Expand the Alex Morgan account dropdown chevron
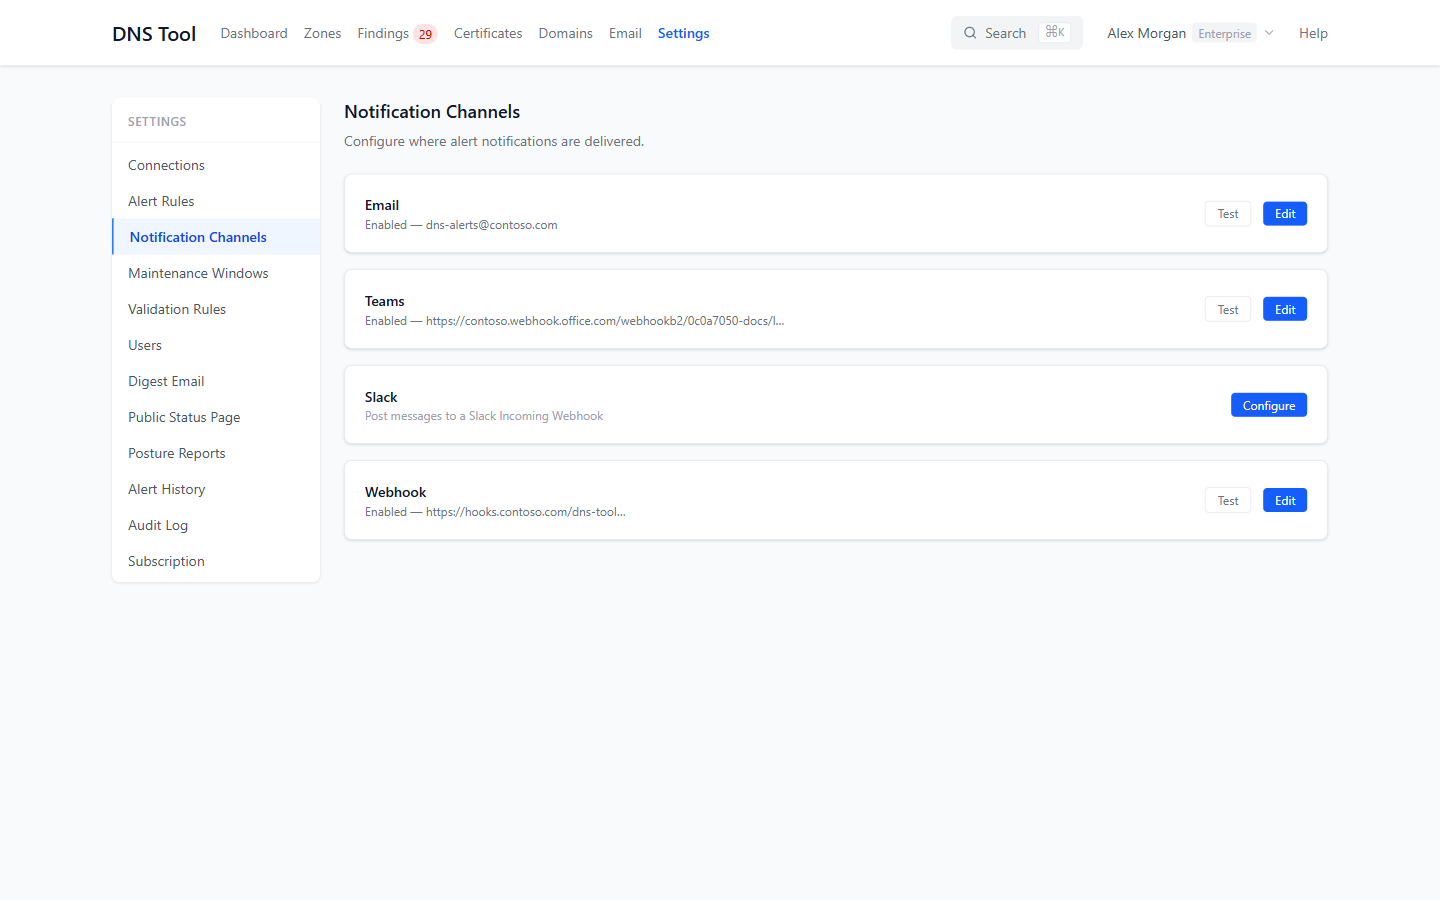Viewport: 1440px width, 900px height. pos(1269,33)
